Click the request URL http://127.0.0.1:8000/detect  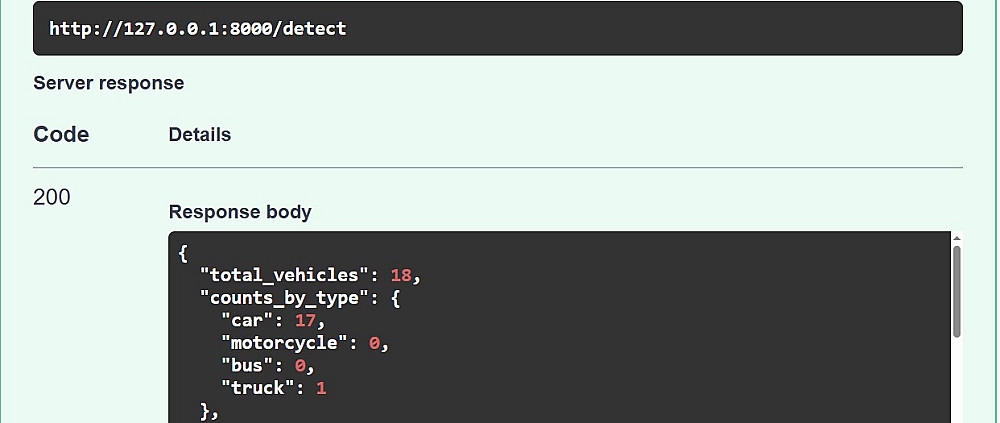pos(198,29)
